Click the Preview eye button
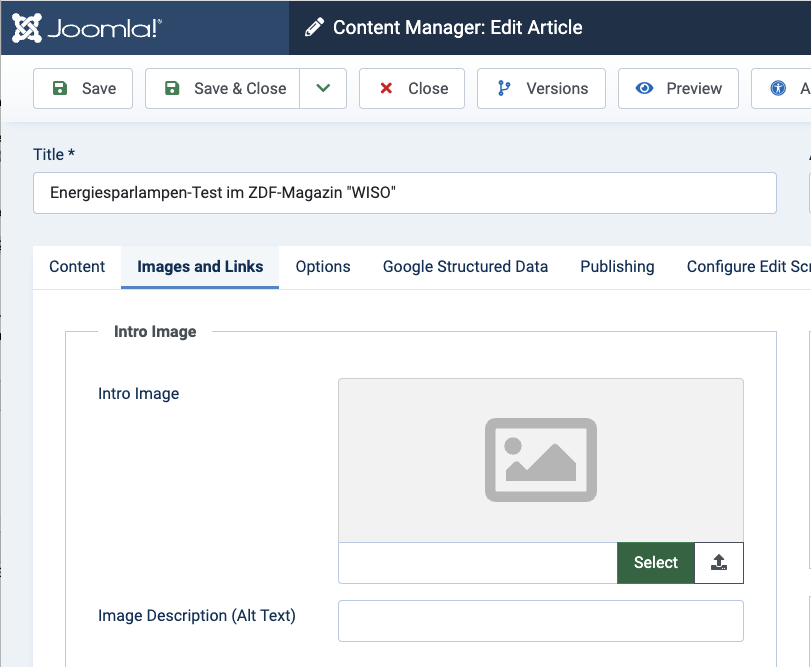Image resolution: width=811 pixels, height=667 pixels. tap(678, 88)
